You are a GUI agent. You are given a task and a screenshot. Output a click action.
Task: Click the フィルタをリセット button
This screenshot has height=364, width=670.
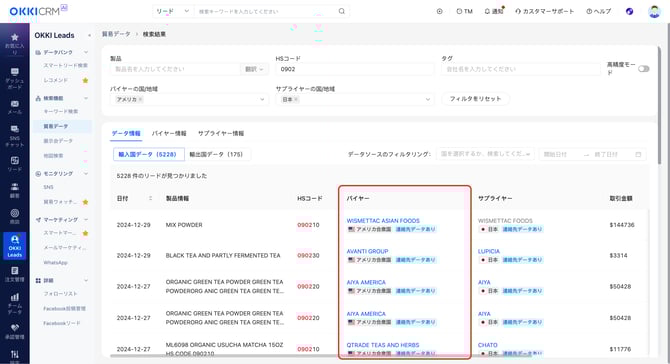pyautogui.click(x=475, y=99)
